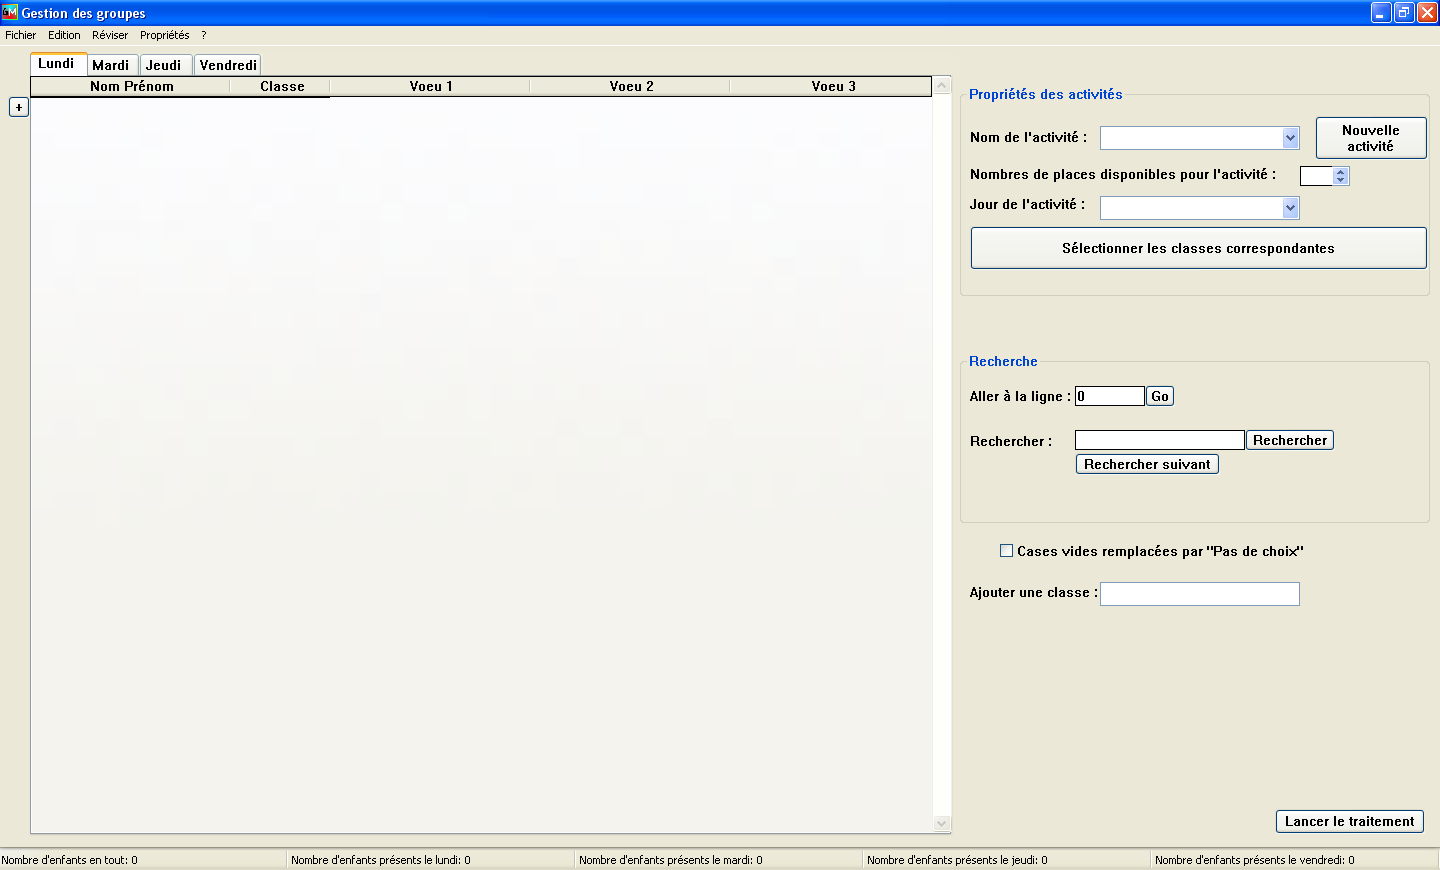Click the scrollbar down arrow
Image resolution: width=1440 pixels, height=870 pixels.
pos(941,821)
